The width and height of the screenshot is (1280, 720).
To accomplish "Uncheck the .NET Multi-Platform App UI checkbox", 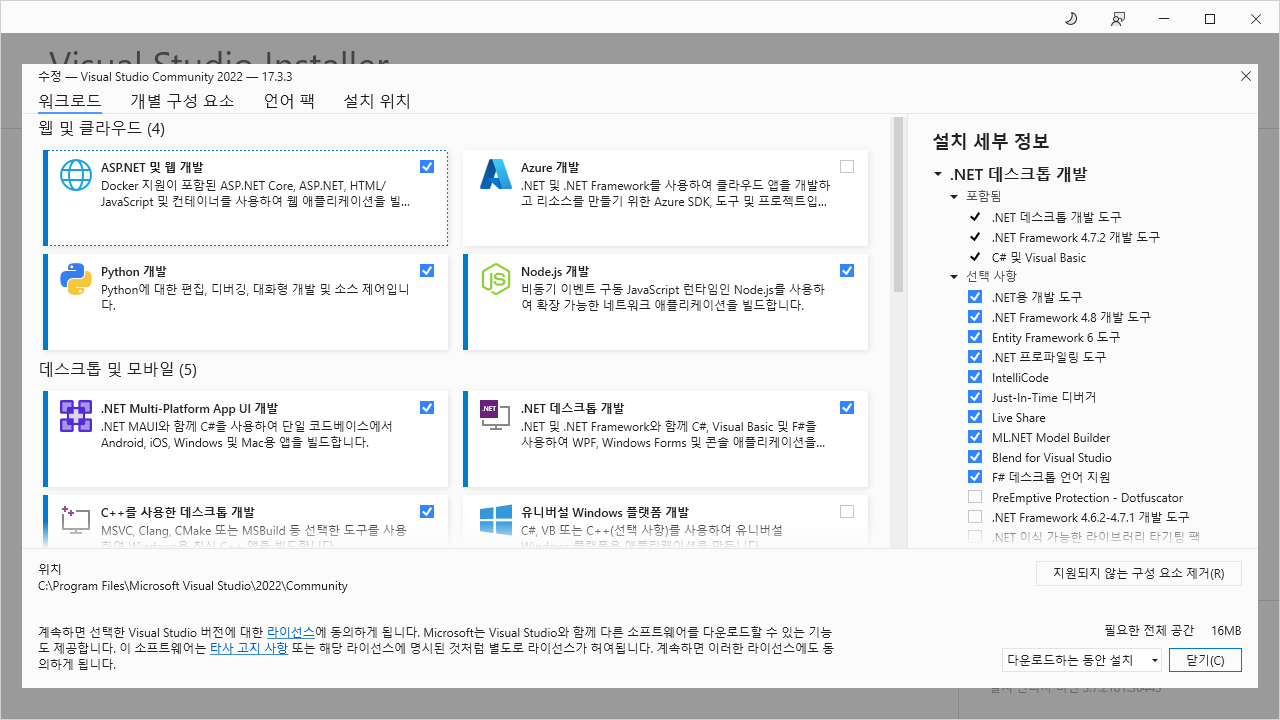I will [427, 408].
